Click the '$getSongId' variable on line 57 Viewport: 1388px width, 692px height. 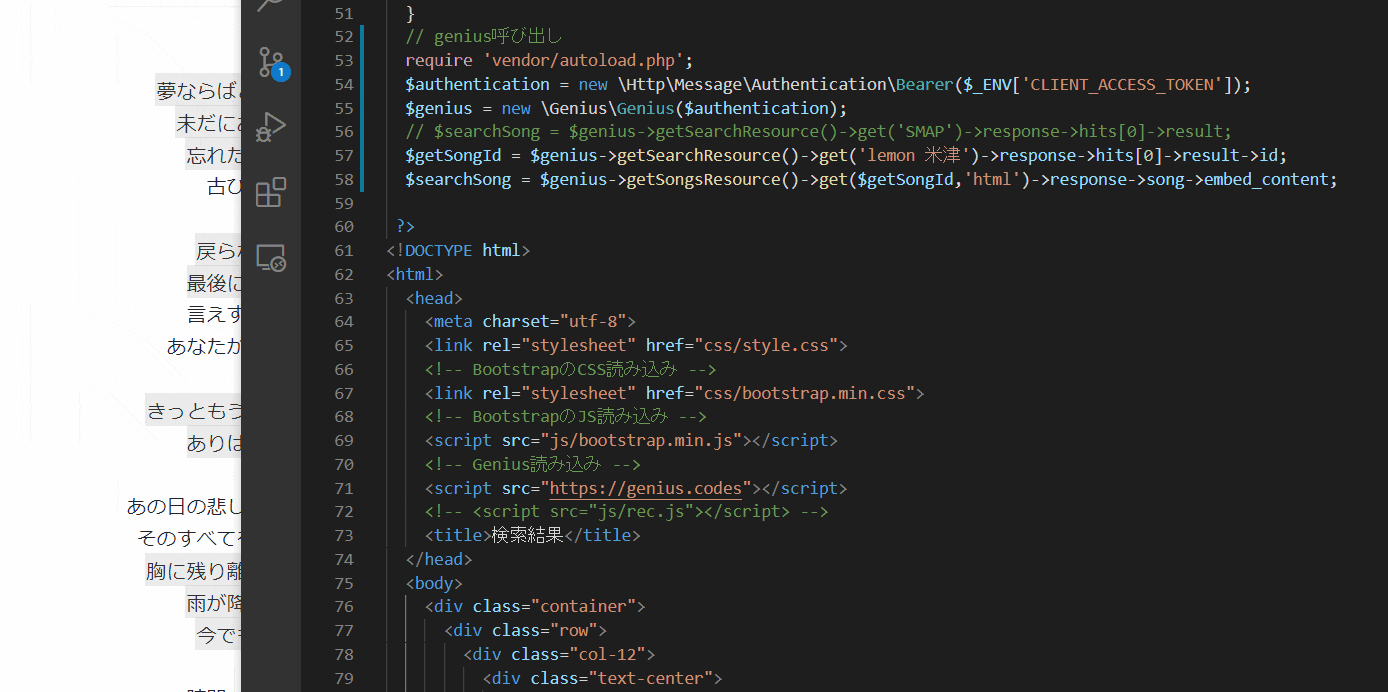[458, 155]
